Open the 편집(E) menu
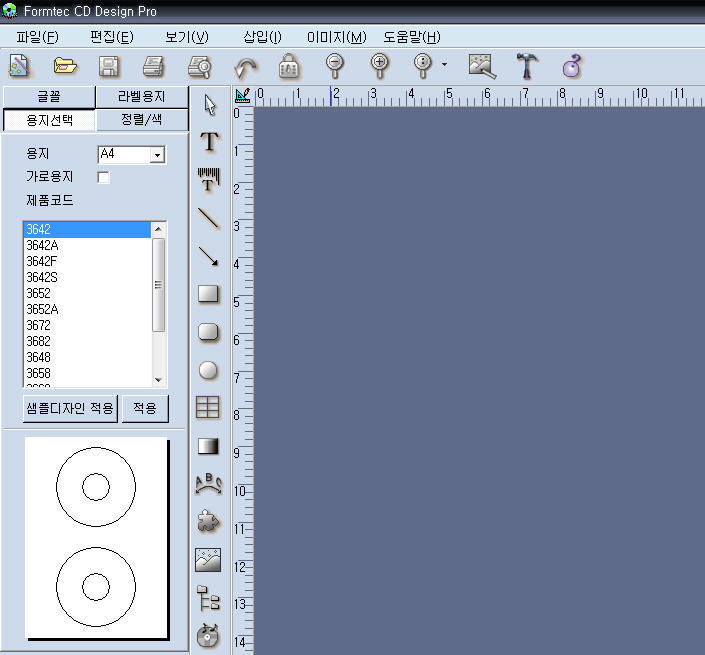The height and width of the screenshot is (655, 705). pos(112,37)
